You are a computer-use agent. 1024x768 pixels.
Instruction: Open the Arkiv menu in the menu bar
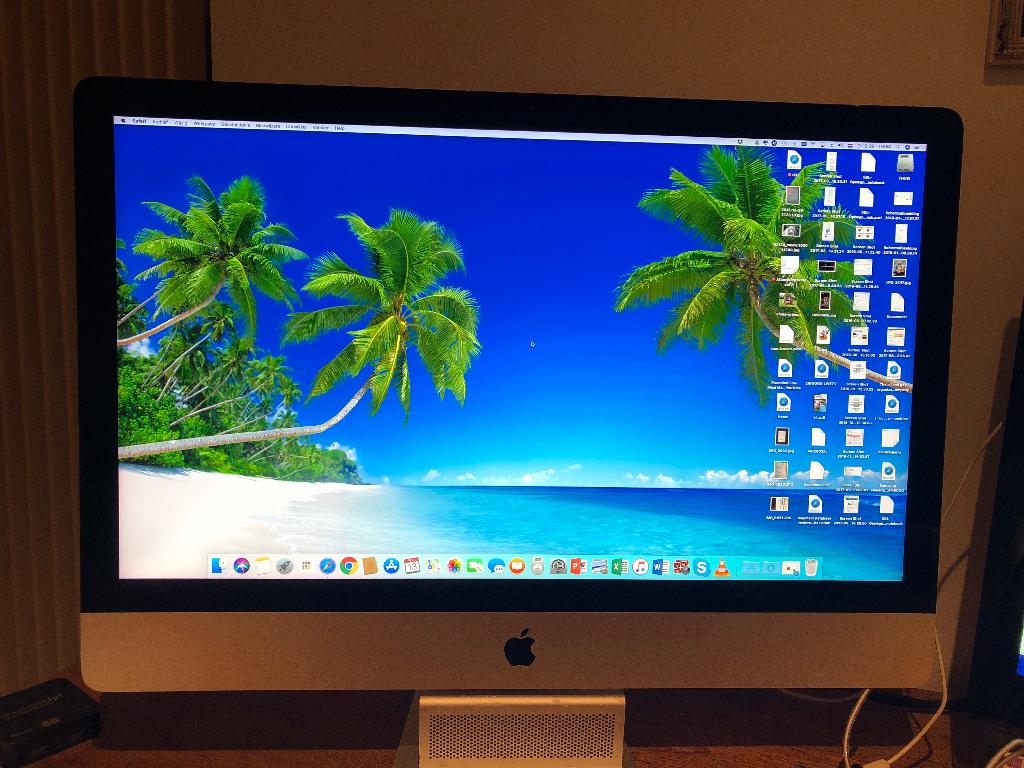(161, 126)
